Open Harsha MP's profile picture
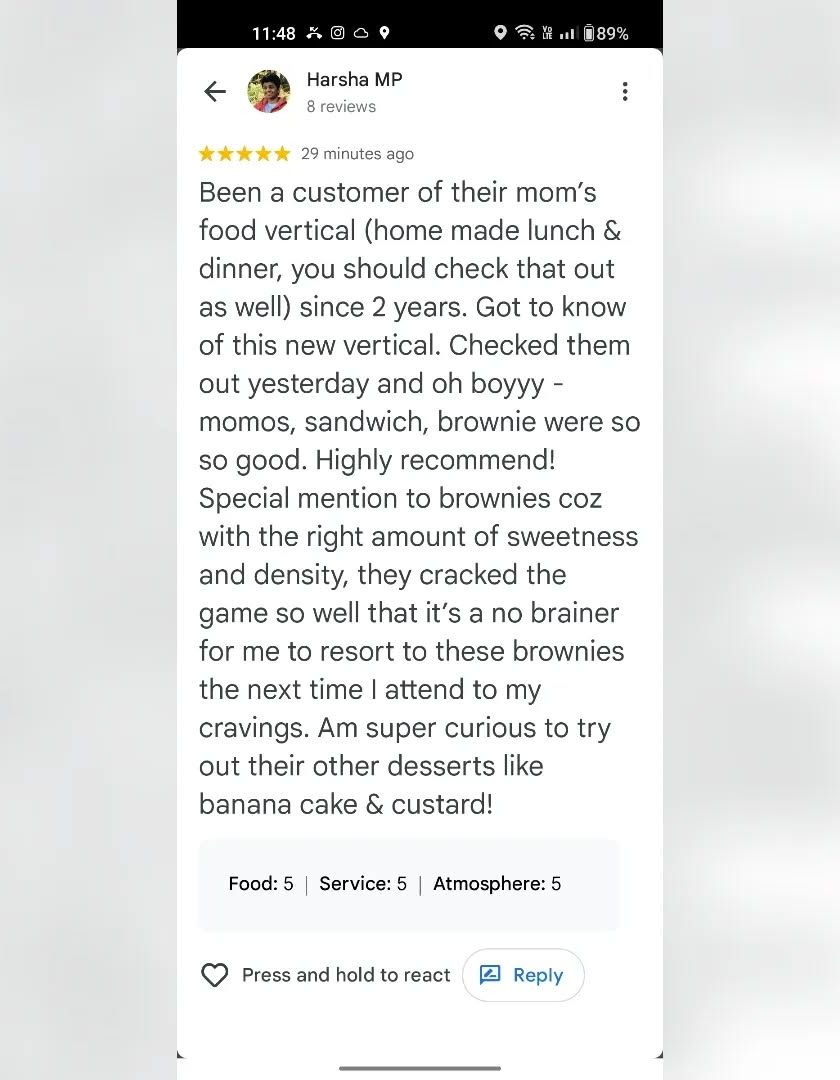The image size is (840, 1080). pos(269,92)
